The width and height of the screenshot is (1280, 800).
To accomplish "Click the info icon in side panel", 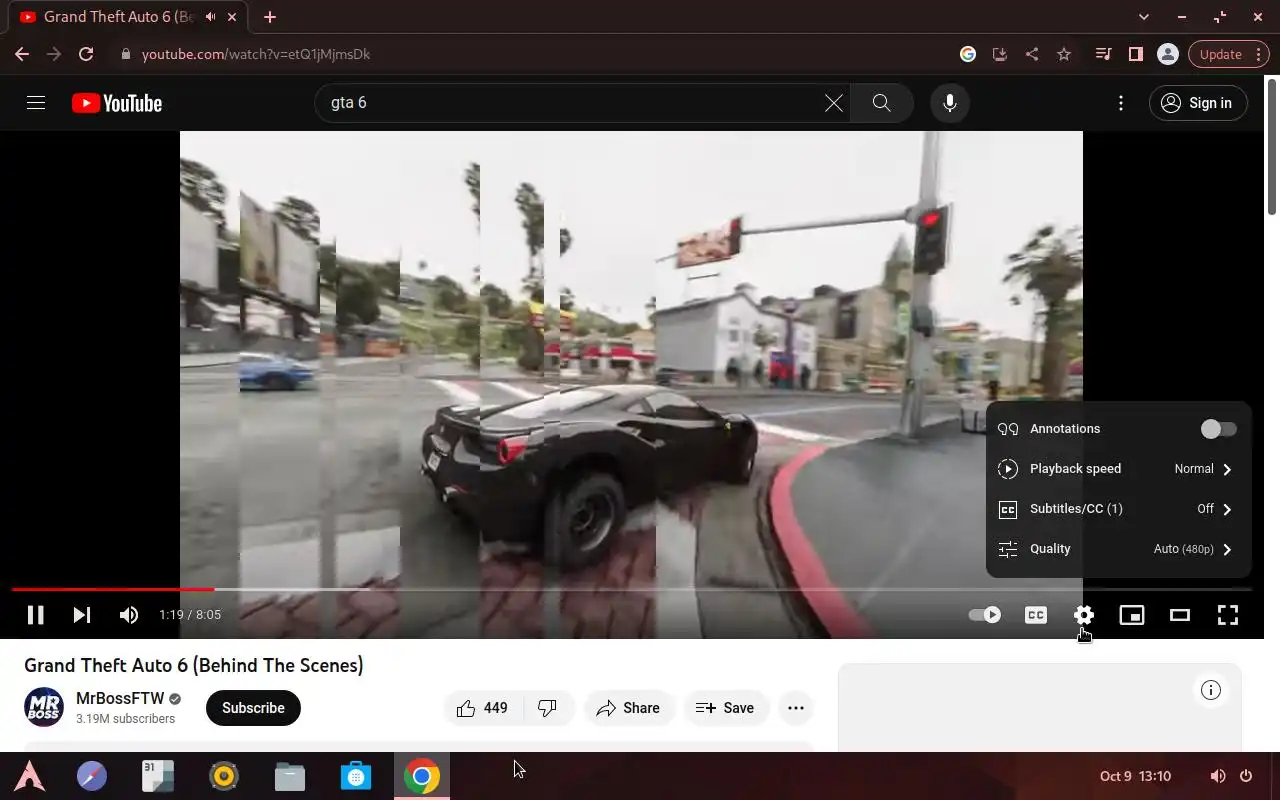I will (x=1211, y=690).
